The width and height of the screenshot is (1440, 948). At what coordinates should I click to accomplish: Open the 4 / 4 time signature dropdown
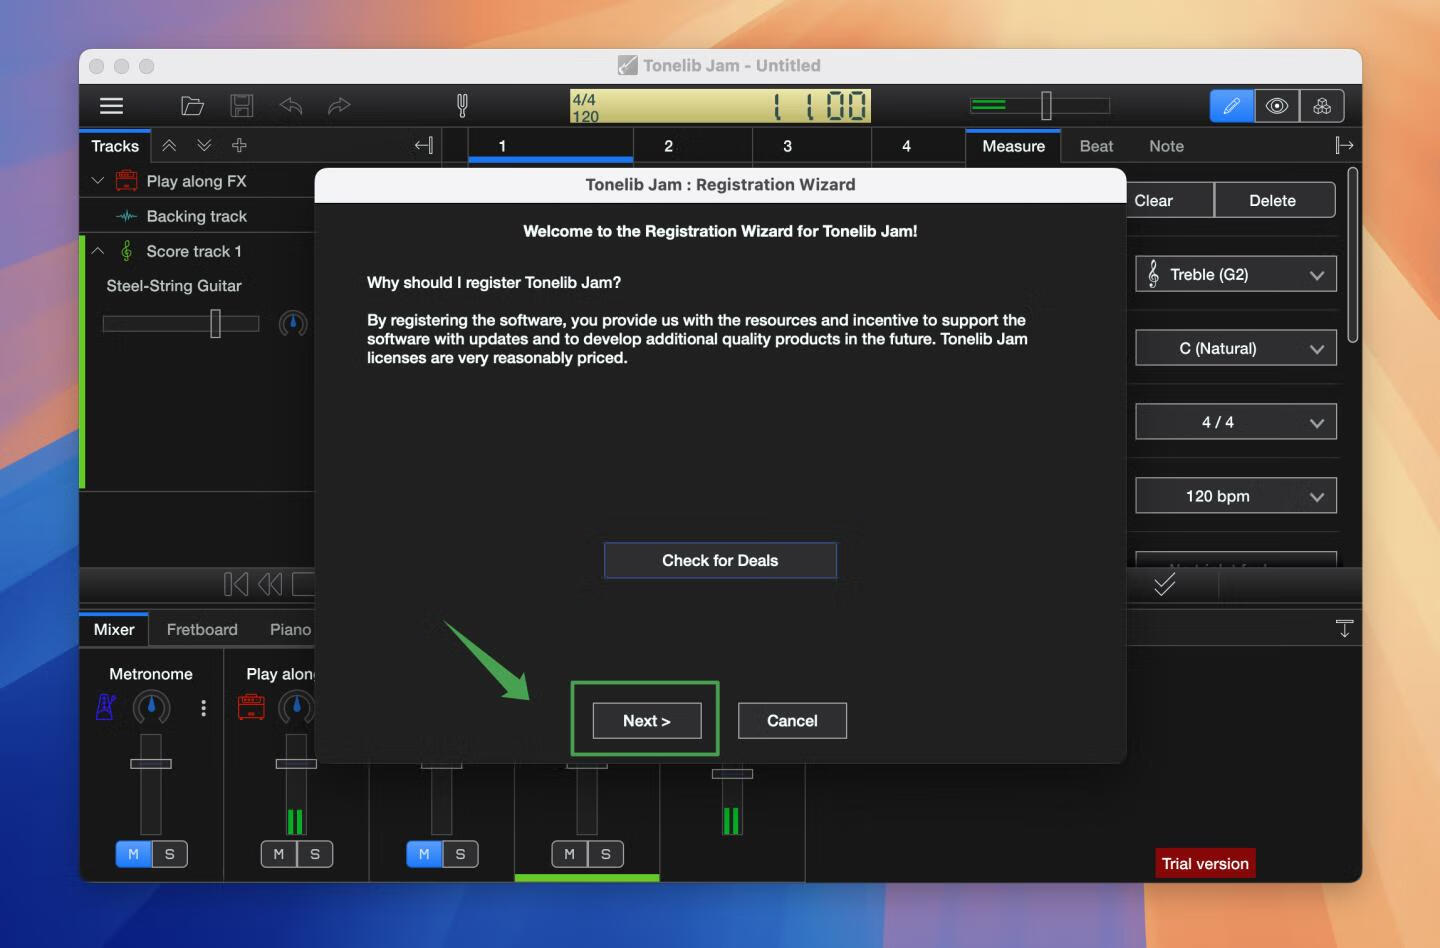tap(1236, 422)
